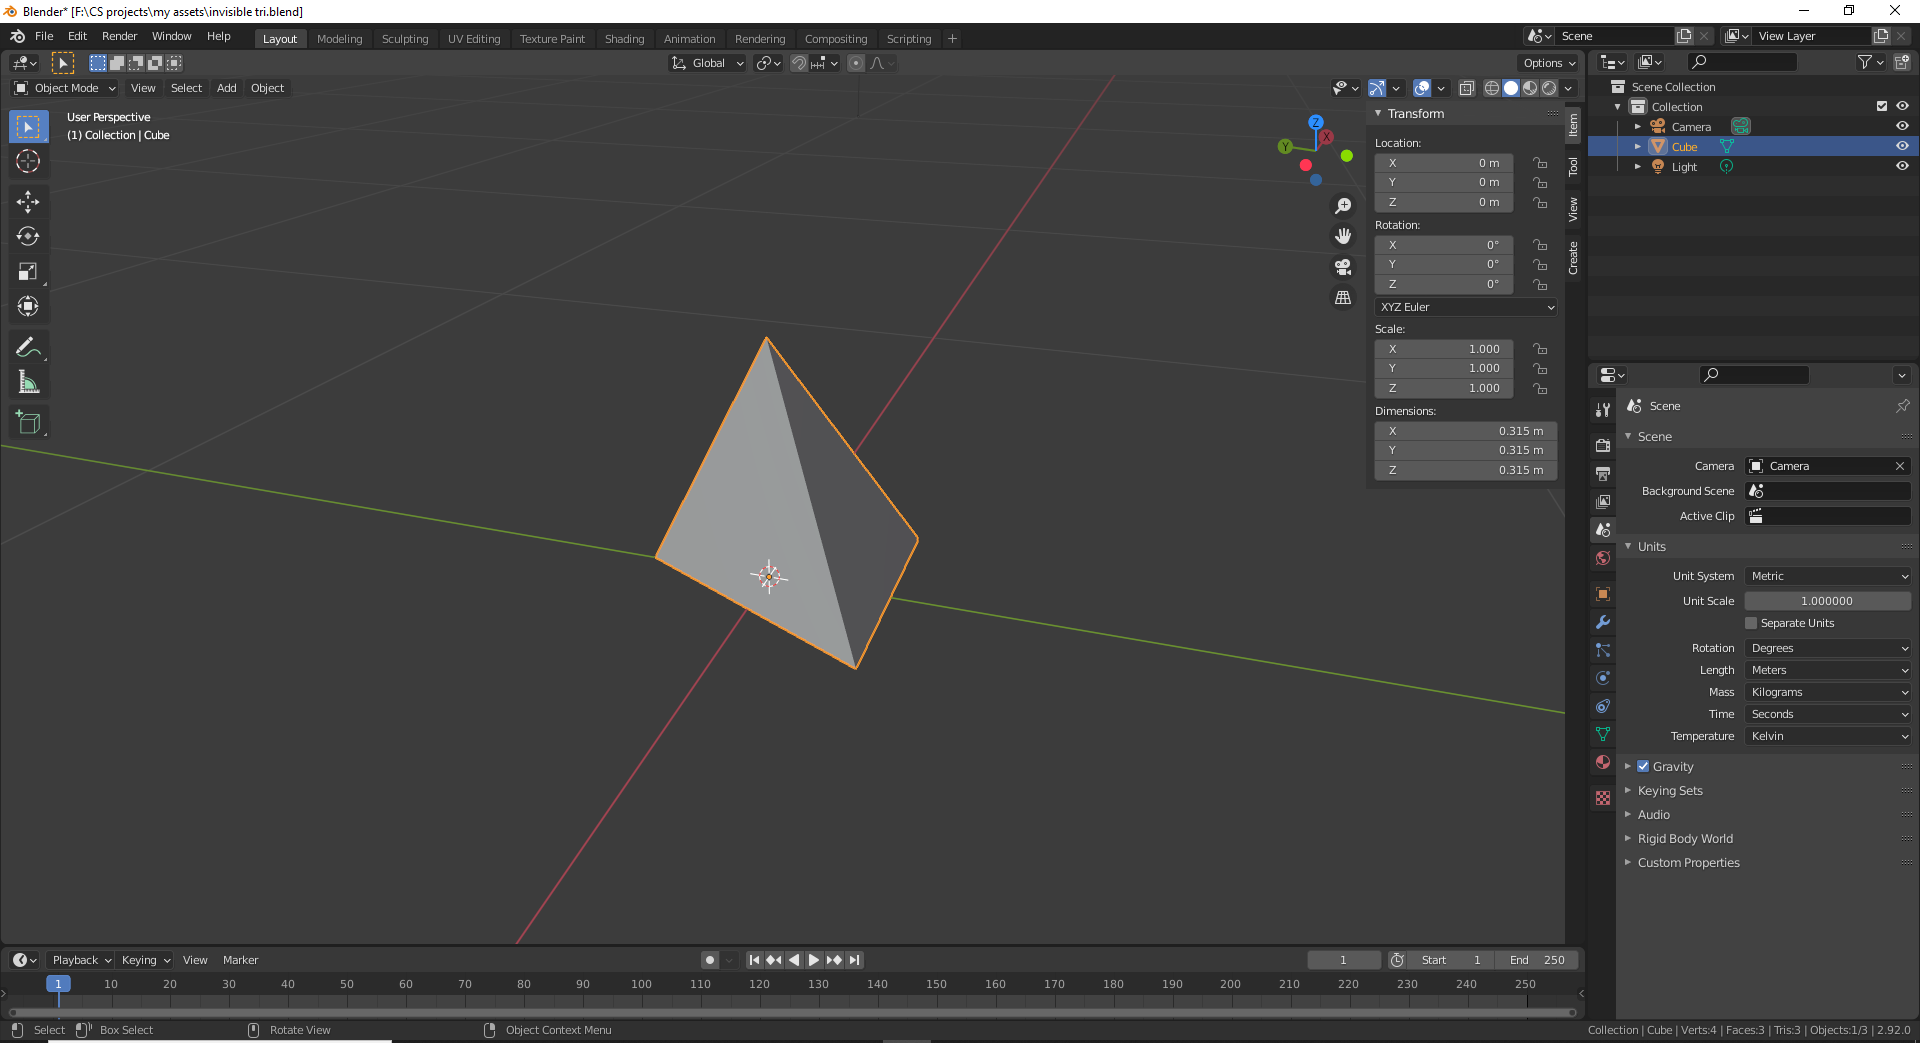The width and height of the screenshot is (1920, 1043).
Task: Expand the Keying Sets panel
Action: coord(1670,790)
